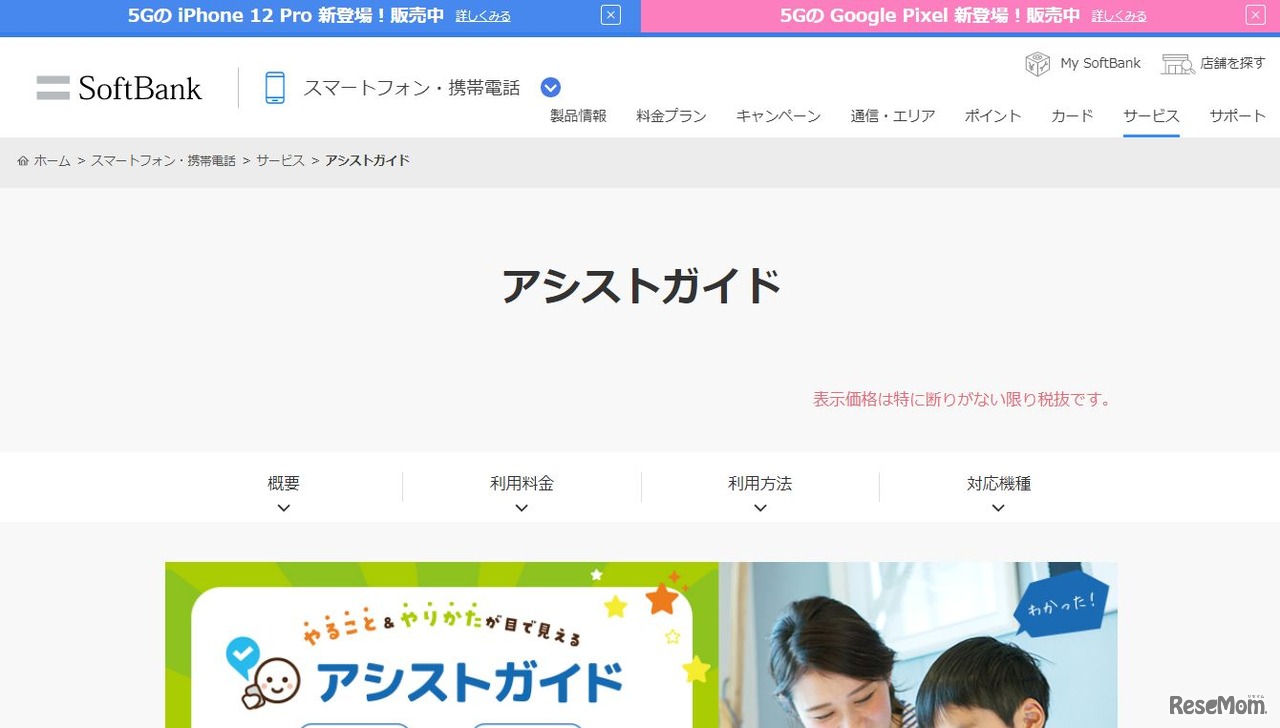Open the ポイント menu
Screen dimensions: 1280x728
tap(993, 116)
